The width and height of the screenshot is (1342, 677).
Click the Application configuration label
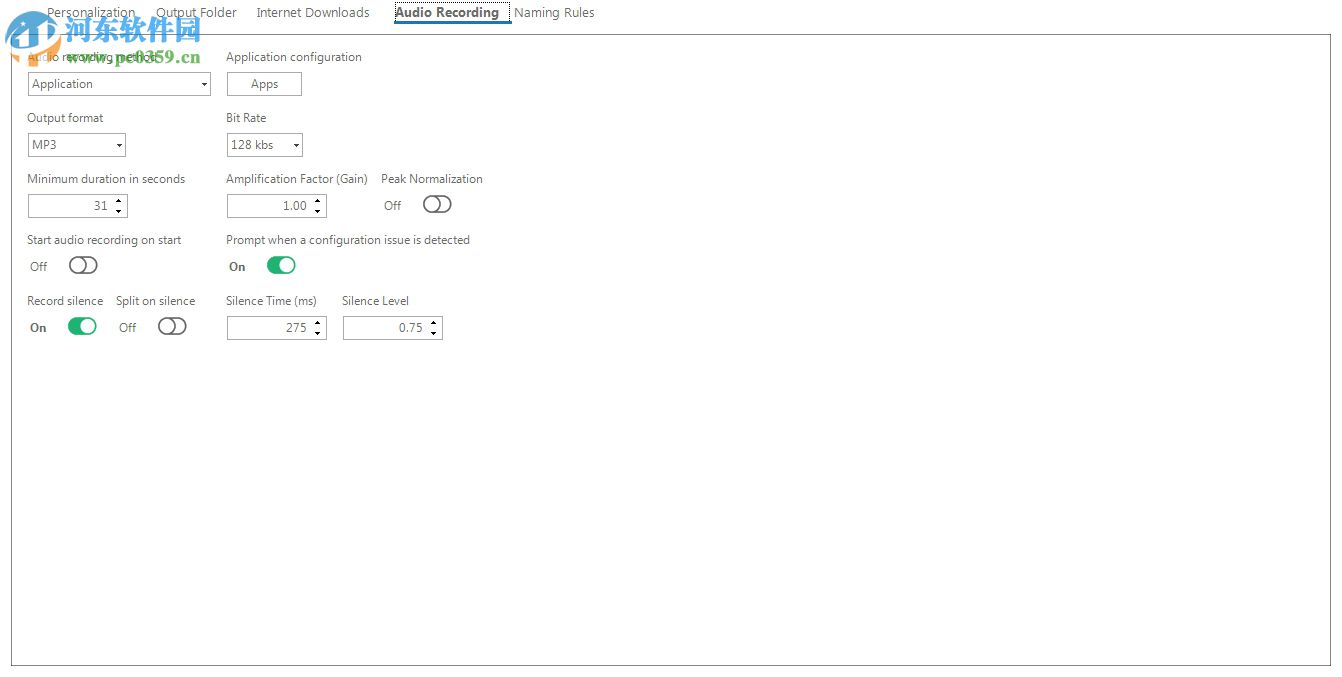(294, 57)
